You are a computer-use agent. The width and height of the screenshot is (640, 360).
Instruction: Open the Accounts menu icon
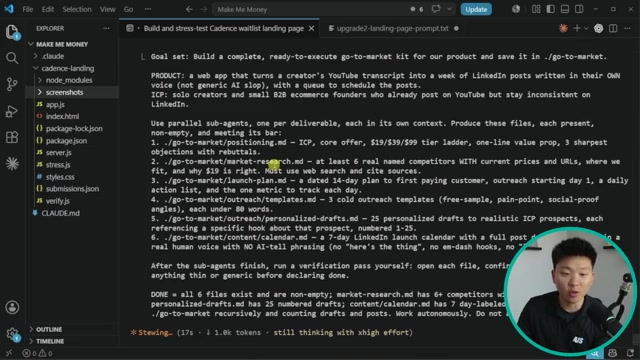click(x=12, y=307)
